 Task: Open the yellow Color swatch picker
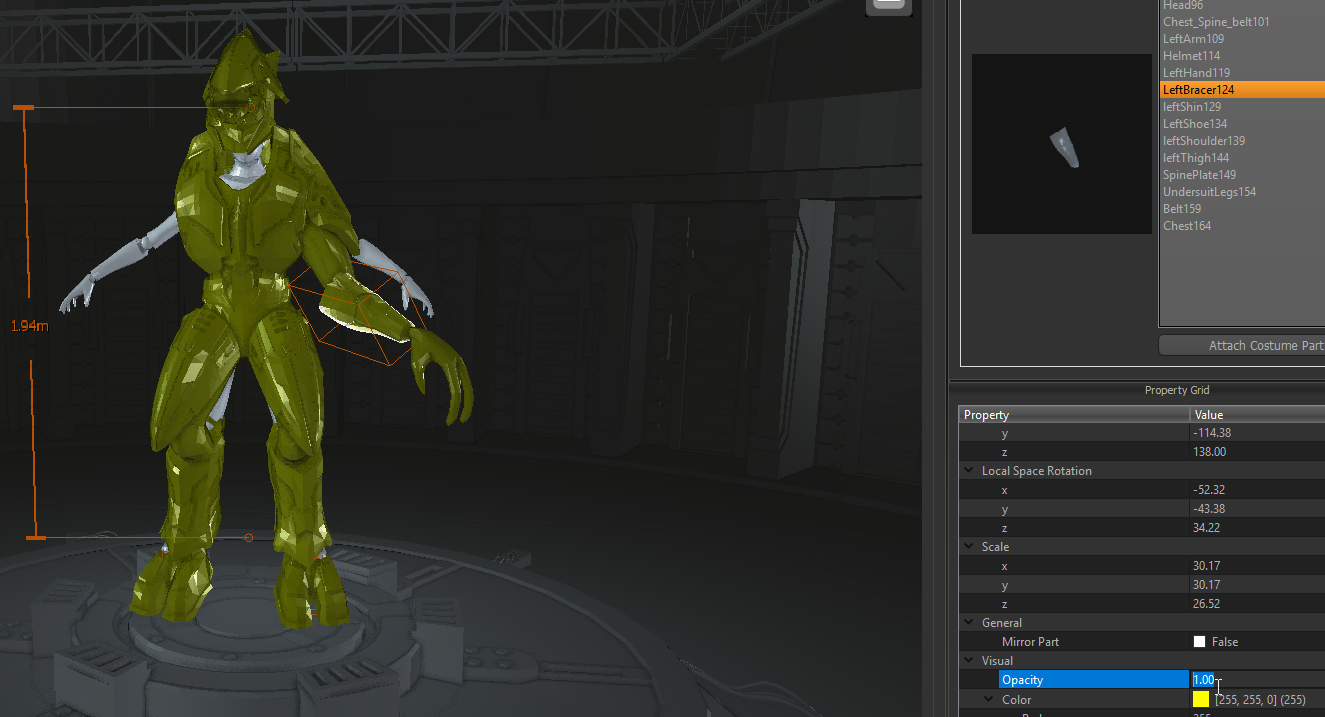(1201, 699)
